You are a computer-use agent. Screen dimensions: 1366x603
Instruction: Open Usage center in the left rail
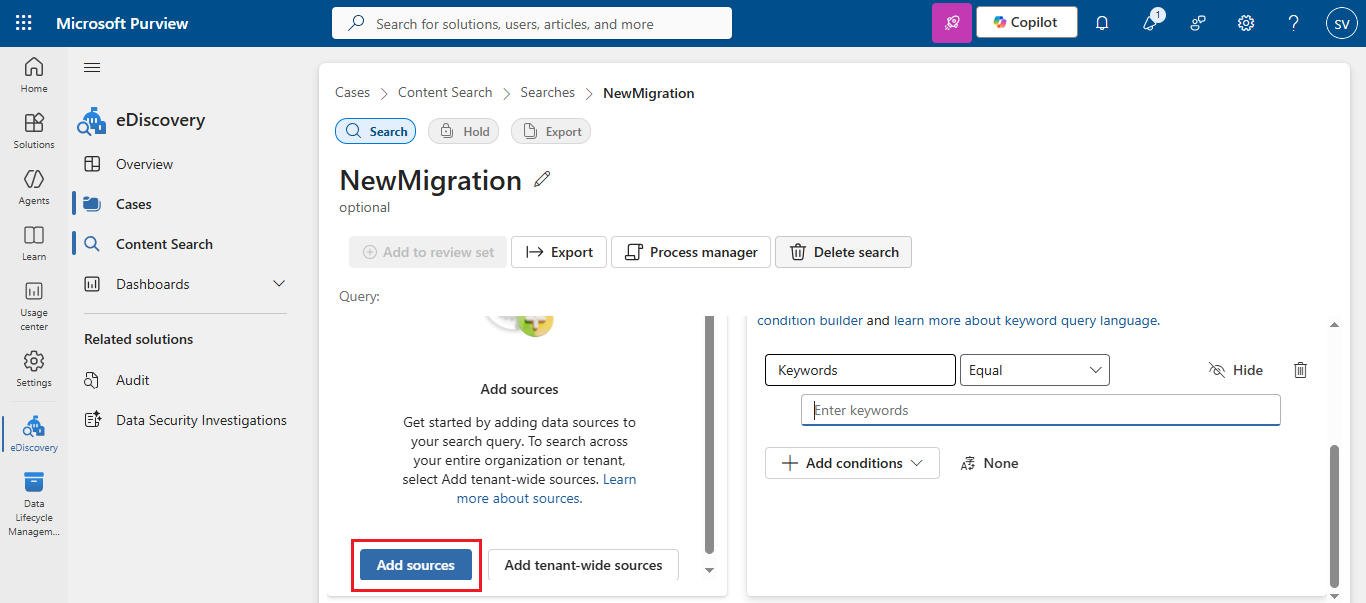(x=34, y=306)
